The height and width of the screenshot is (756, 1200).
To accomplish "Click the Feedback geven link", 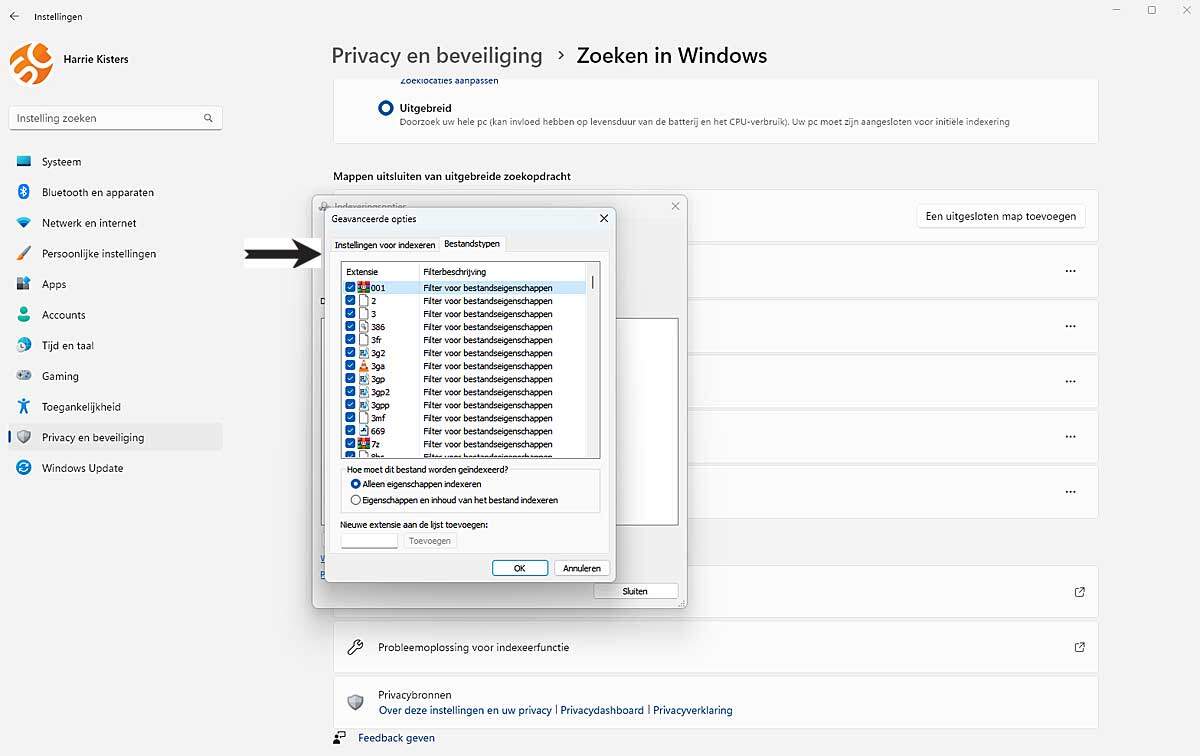I will [x=396, y=738].
